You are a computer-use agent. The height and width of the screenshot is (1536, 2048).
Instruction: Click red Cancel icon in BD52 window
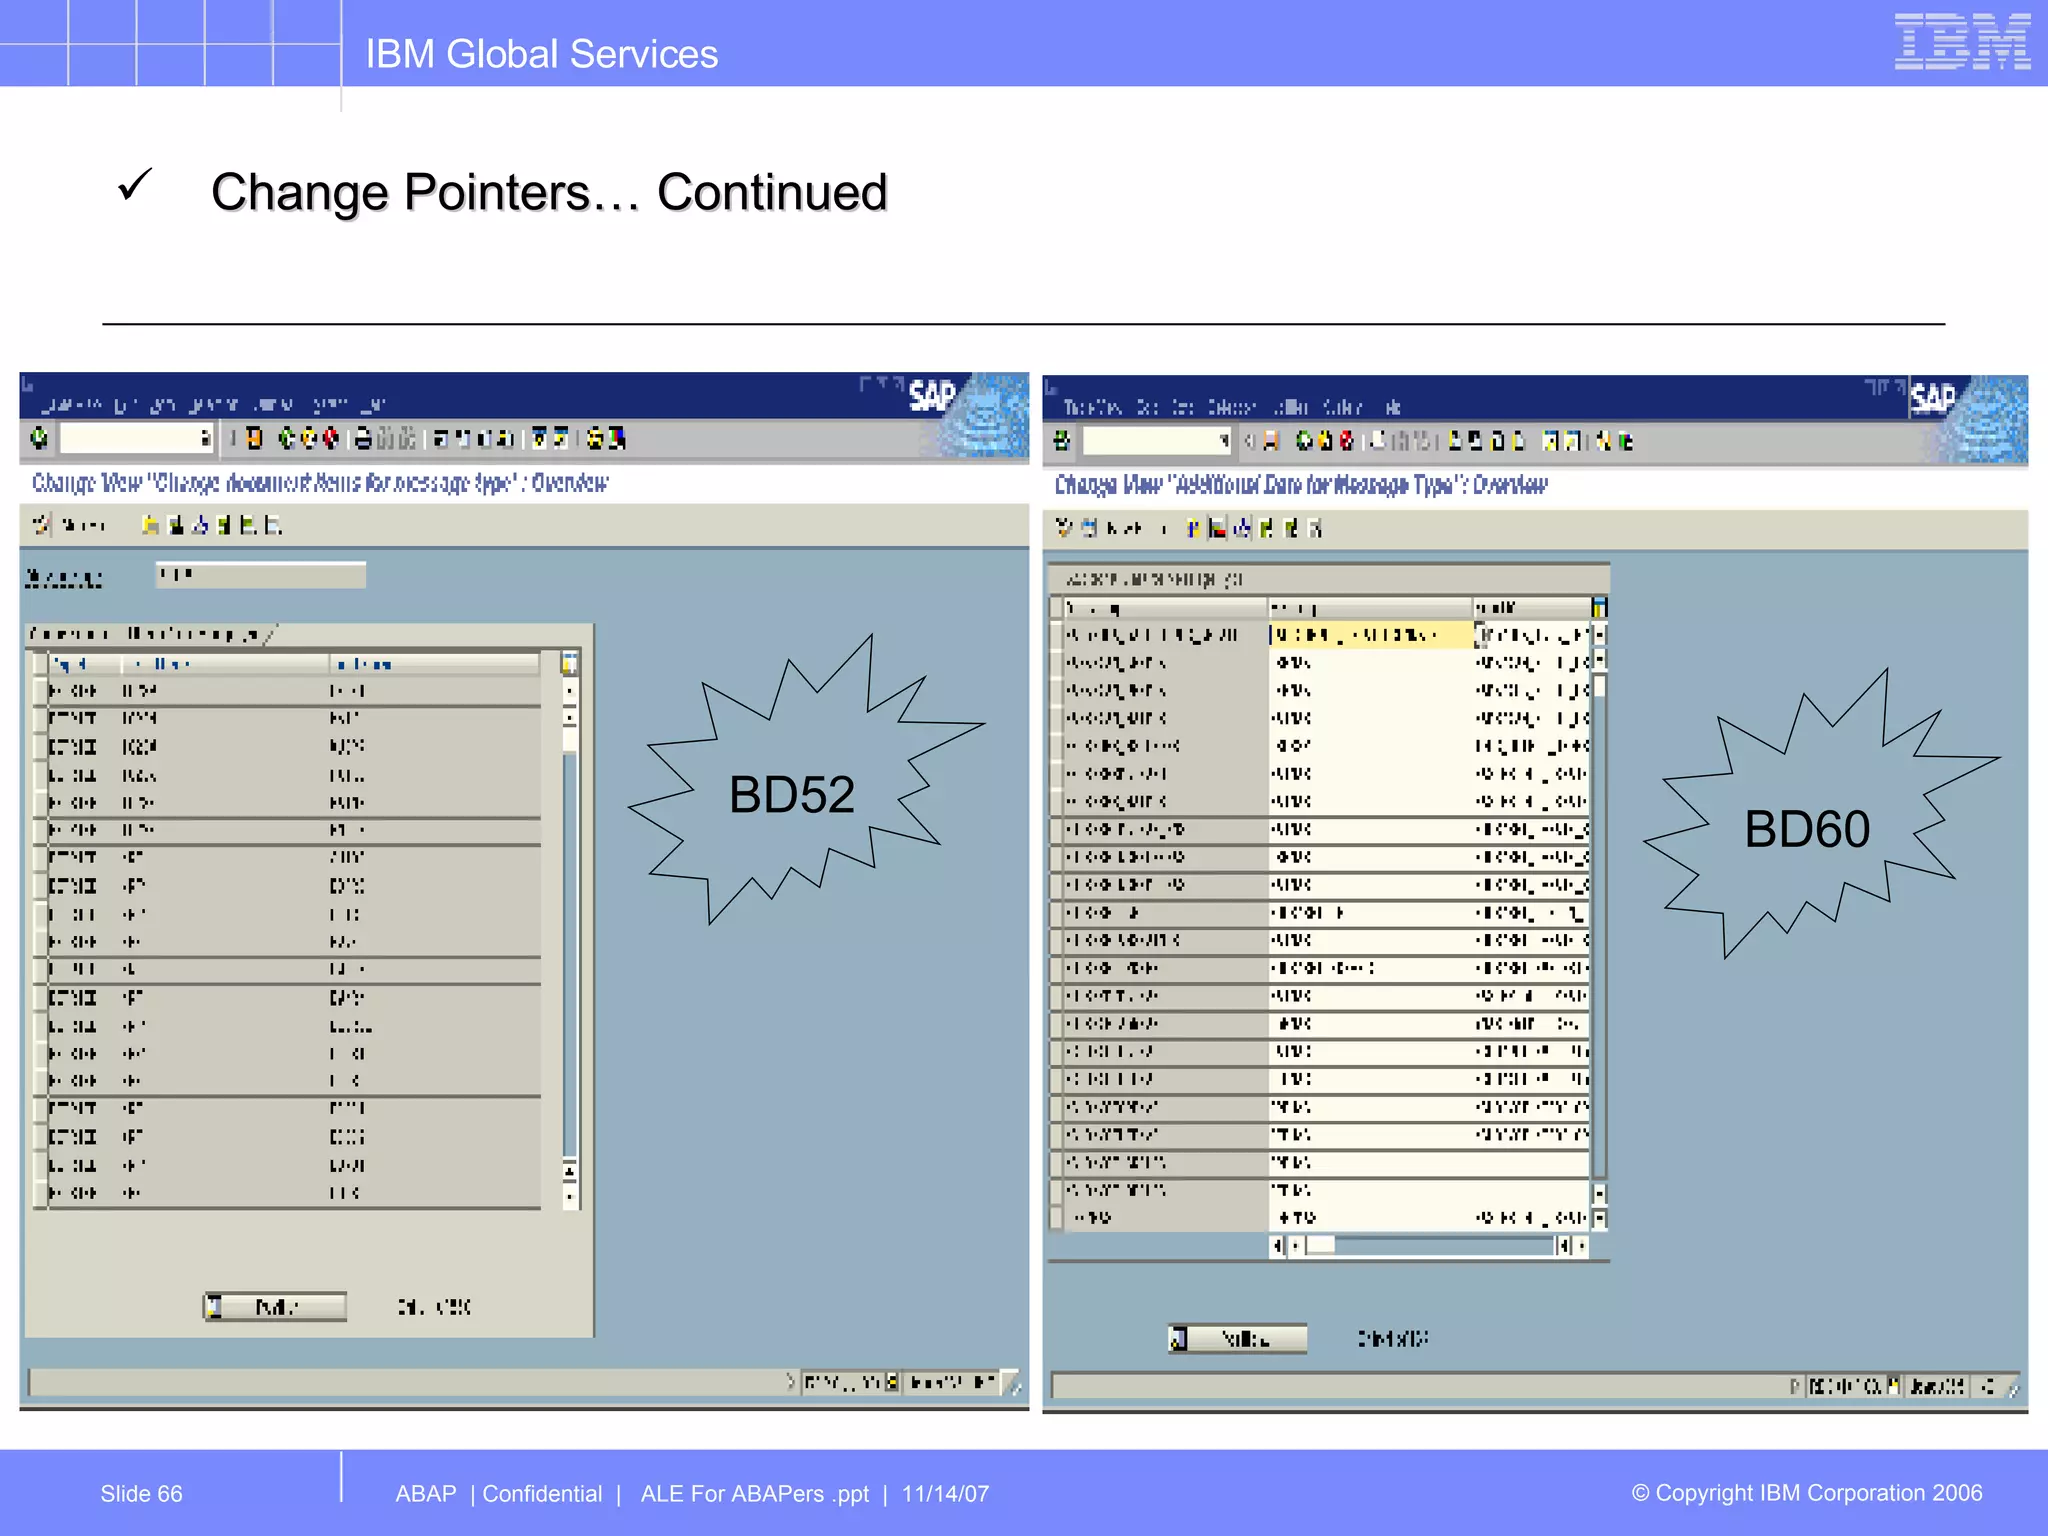click(x=331, y=438)
